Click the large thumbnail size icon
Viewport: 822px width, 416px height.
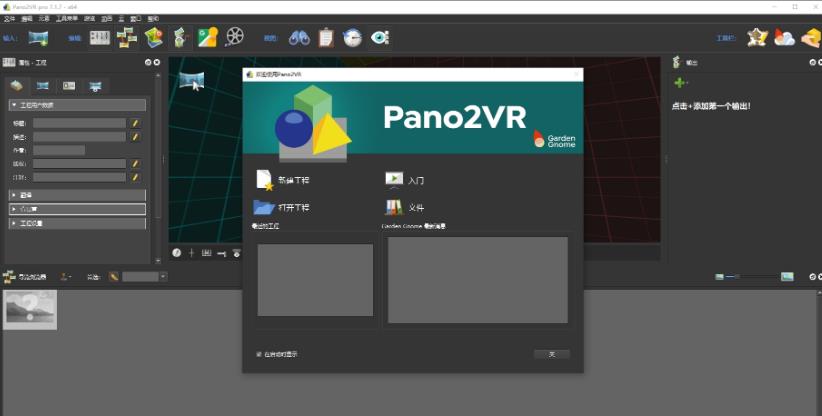[x=787, y=277]
